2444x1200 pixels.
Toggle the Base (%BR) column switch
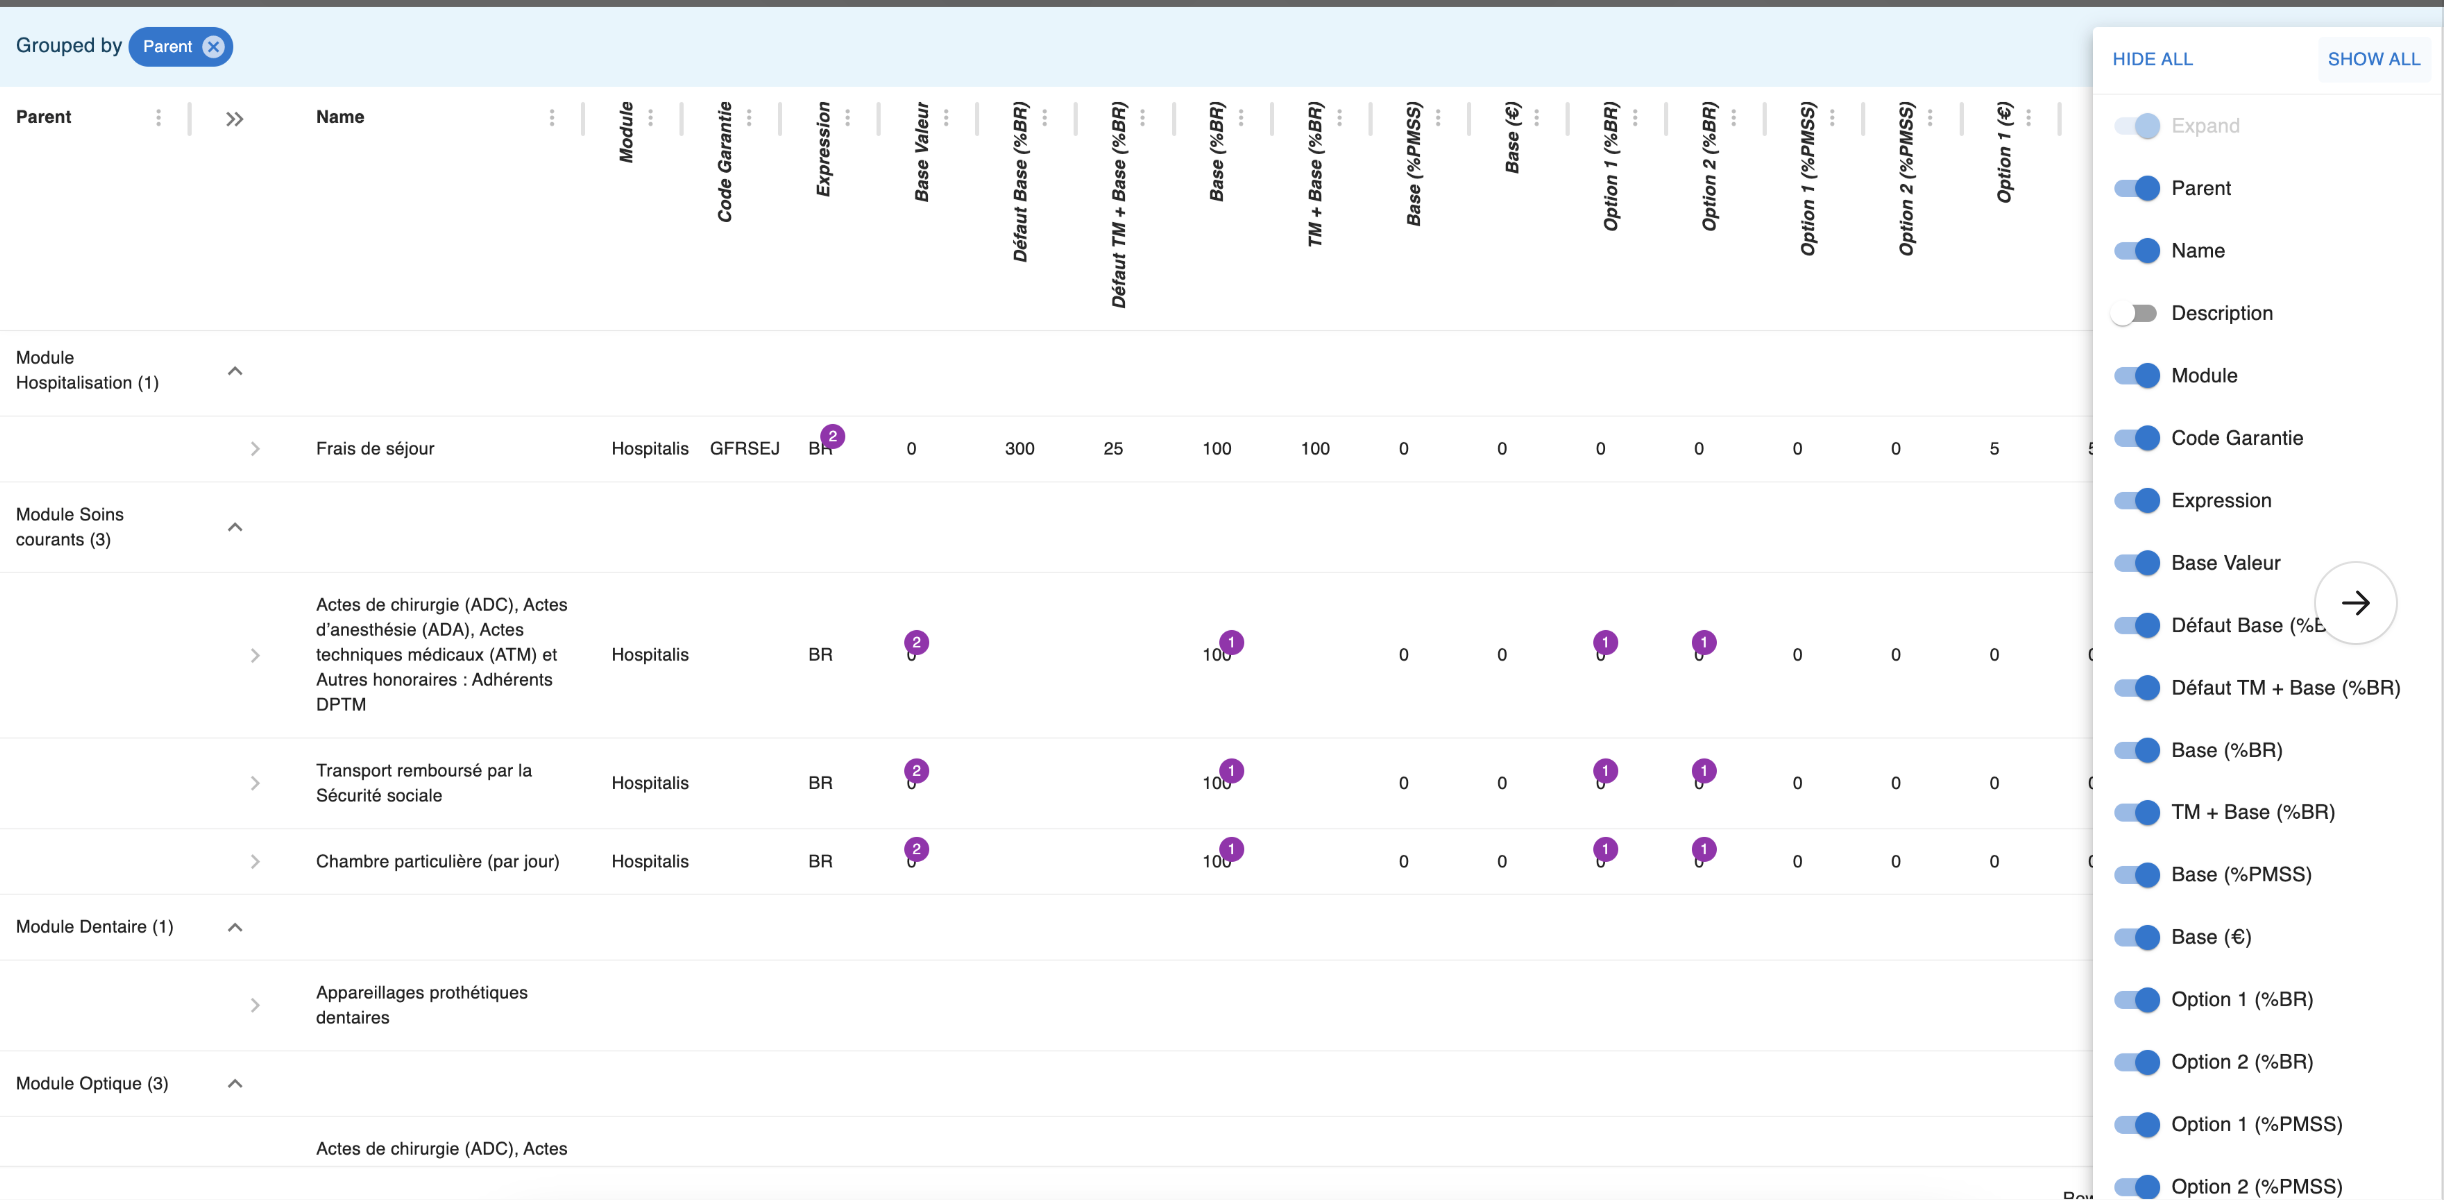2137,750
